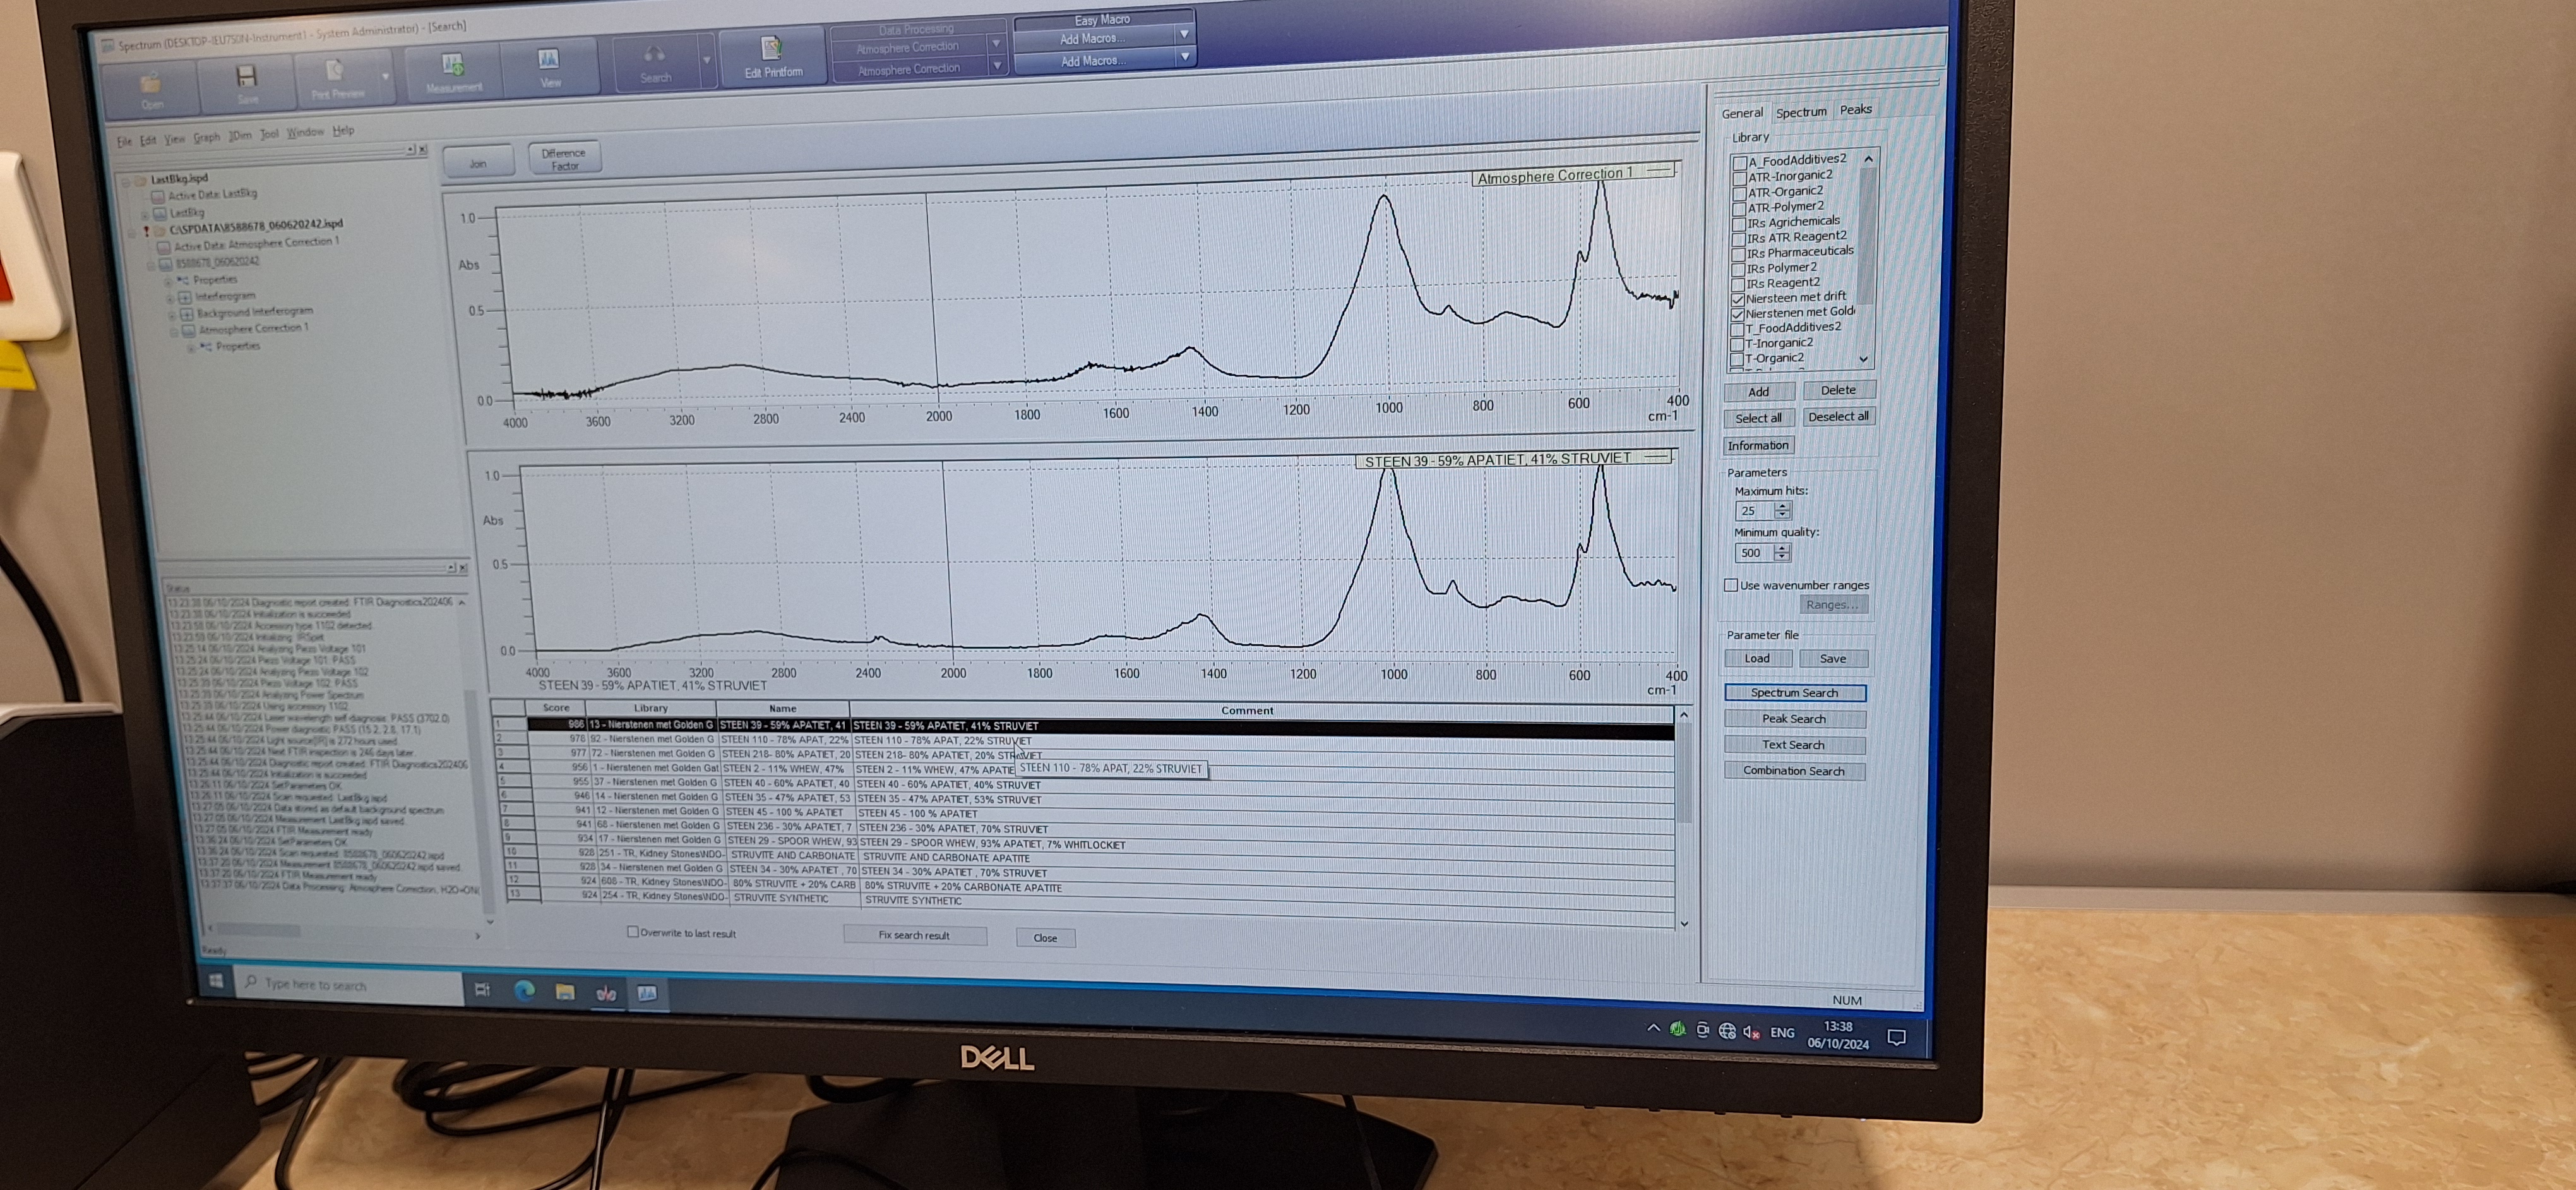Click the View spectrum toolbar icon
2576x1190 pixels.
tap(548, 60)
